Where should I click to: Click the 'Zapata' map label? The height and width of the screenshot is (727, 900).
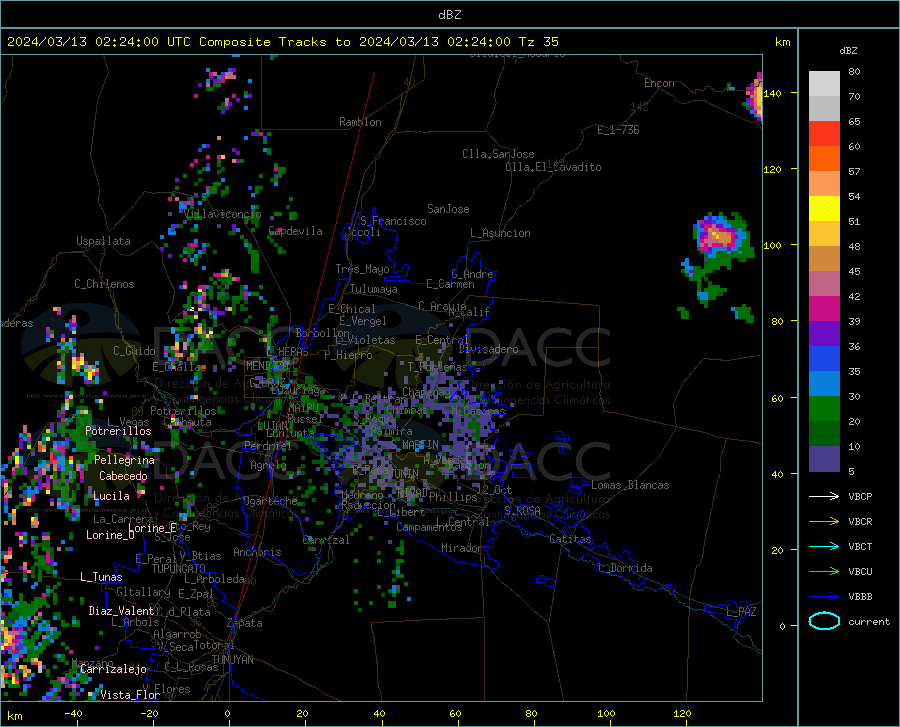[x=245, y=623]
